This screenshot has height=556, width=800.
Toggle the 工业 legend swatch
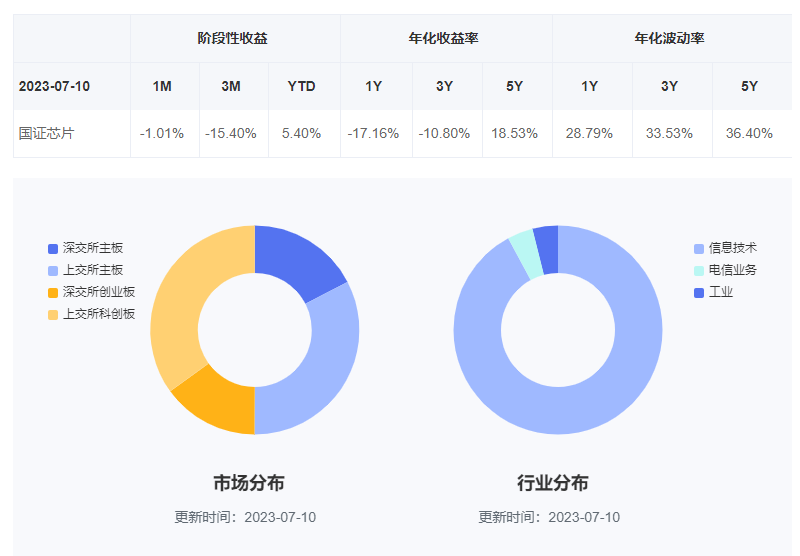point(699,293)
